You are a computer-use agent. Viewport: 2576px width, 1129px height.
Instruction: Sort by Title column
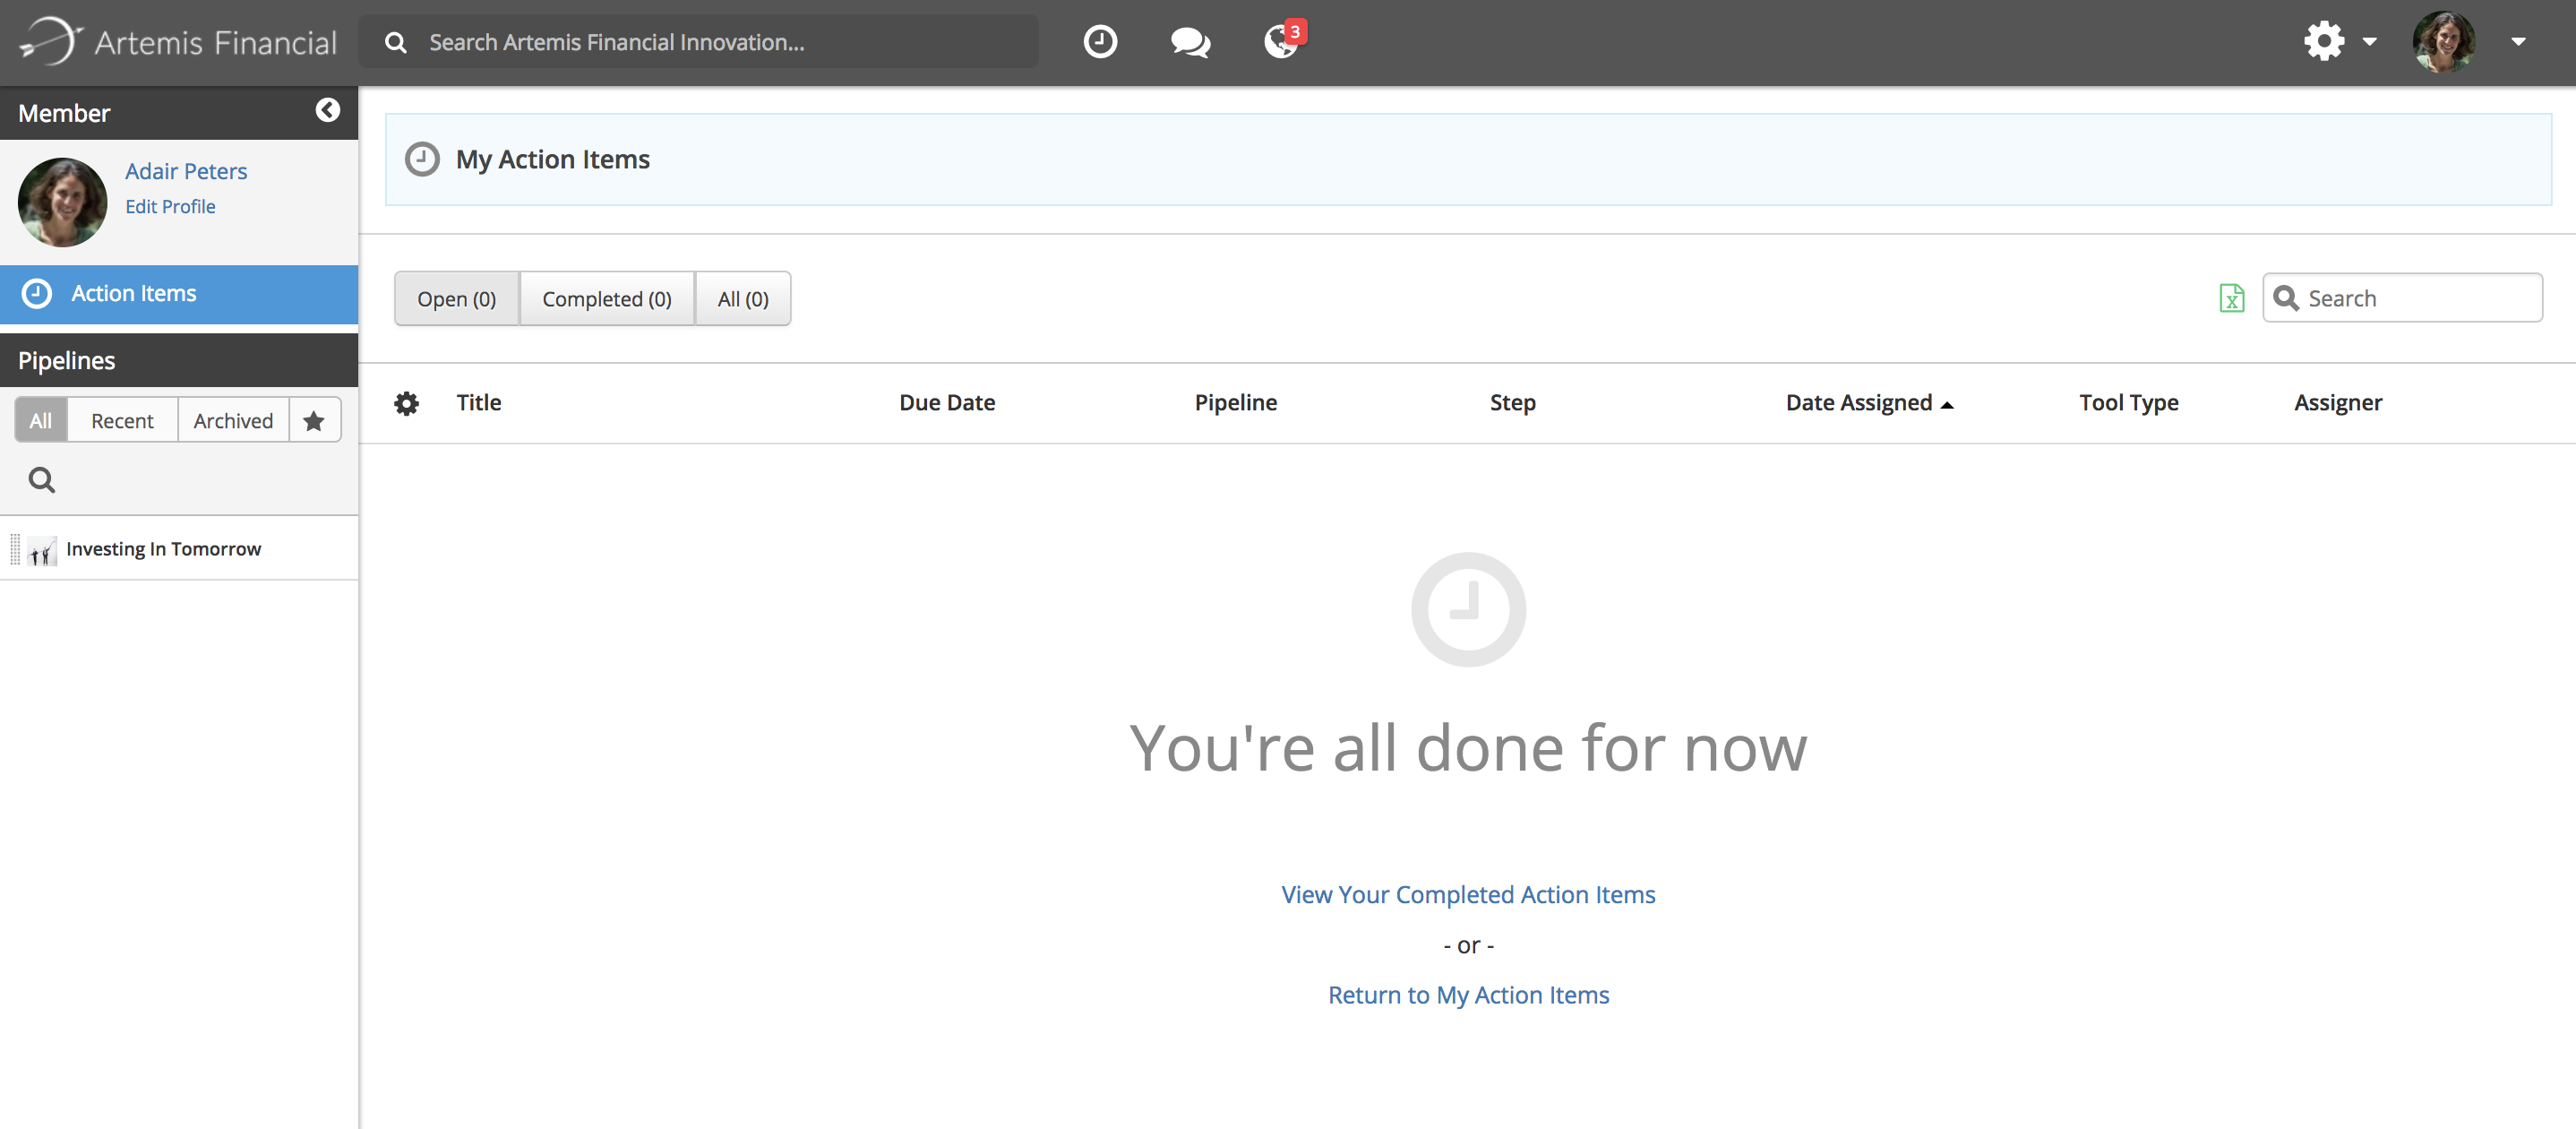point(479,403)
